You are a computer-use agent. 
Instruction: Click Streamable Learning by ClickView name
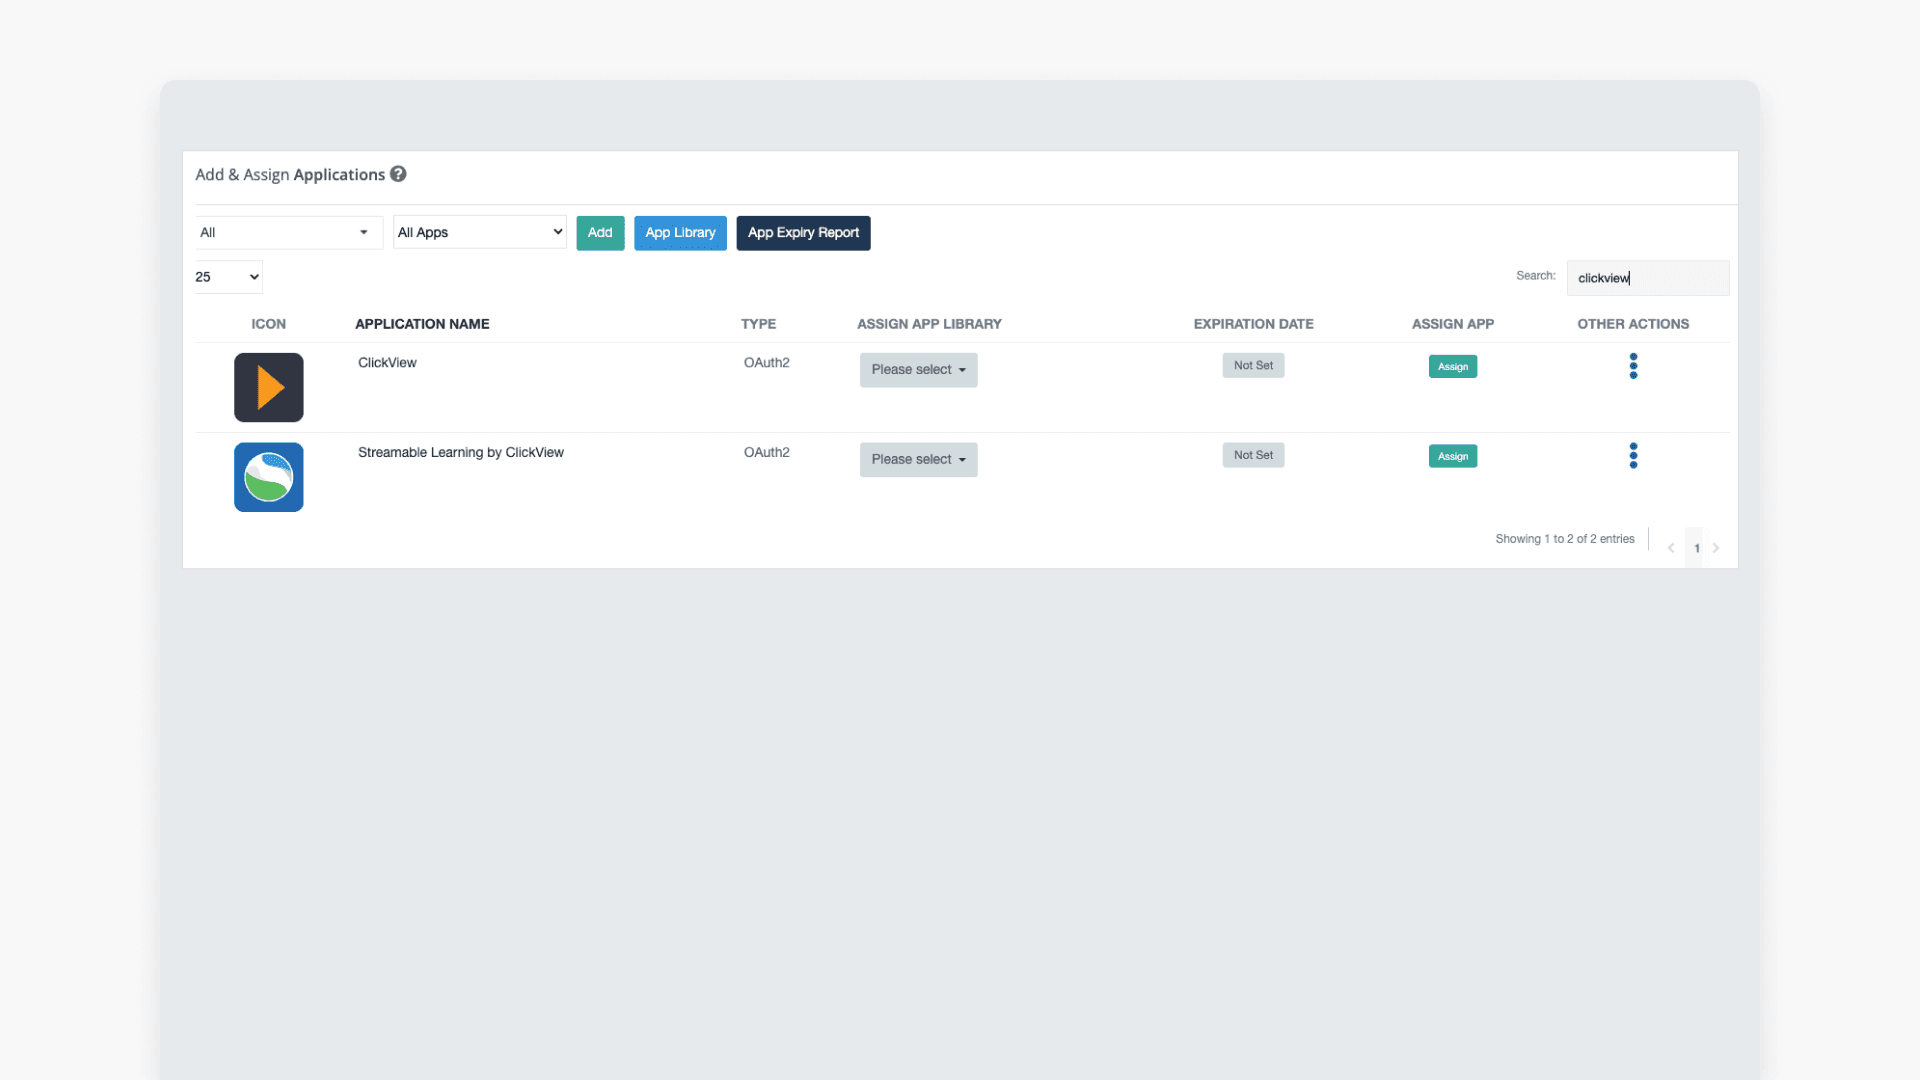[461, 453]
